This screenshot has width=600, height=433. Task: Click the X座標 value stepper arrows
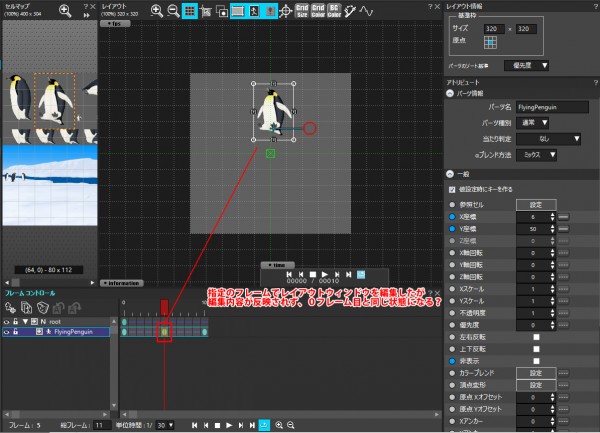click(552, 217)
